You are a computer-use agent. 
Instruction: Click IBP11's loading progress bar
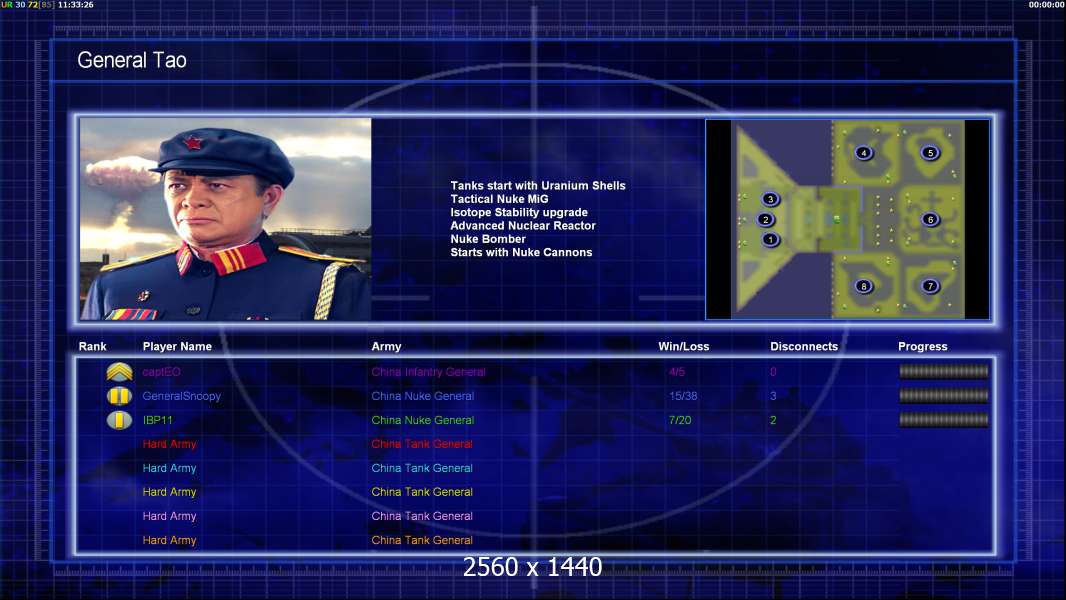[x=944, y=420]
